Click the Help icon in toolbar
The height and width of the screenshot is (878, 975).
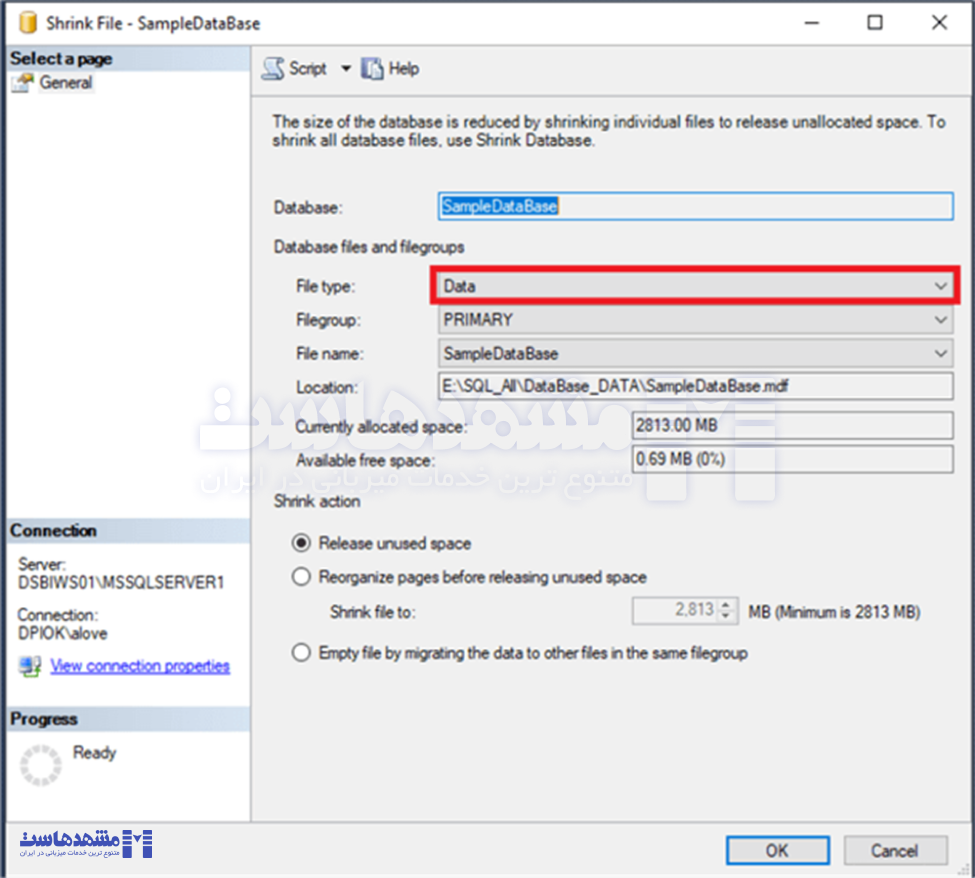[373, 69]
